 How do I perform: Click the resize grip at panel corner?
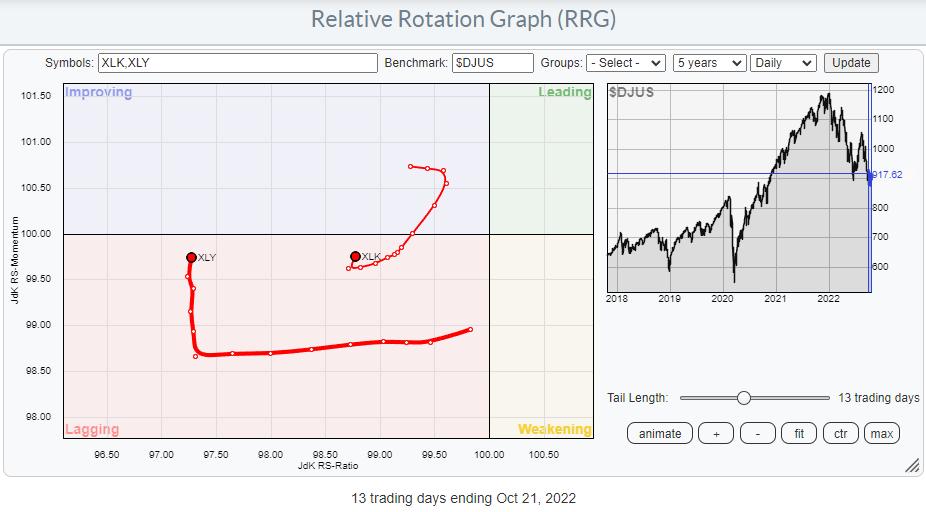point(911,466)
